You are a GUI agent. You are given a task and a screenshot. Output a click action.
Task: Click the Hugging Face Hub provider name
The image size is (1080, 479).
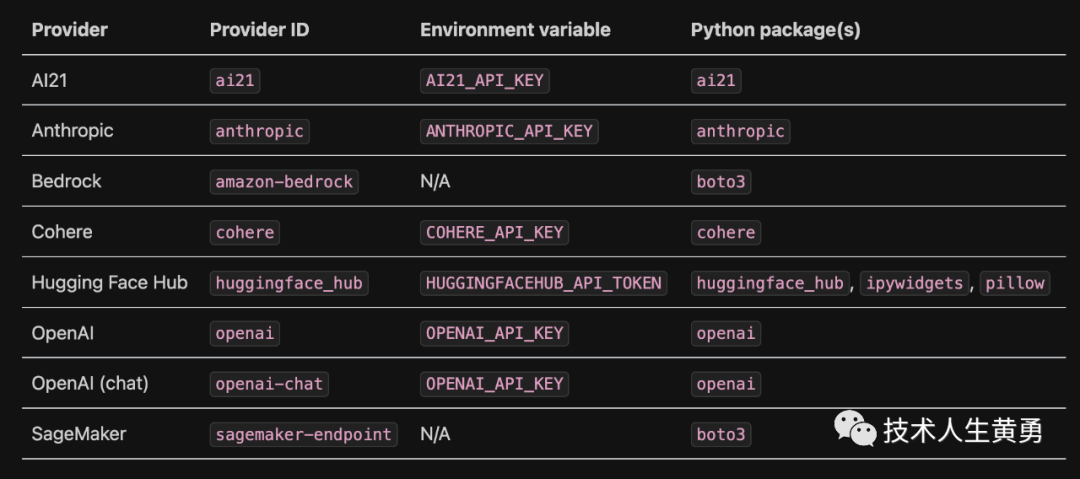[x=109, y=282]
